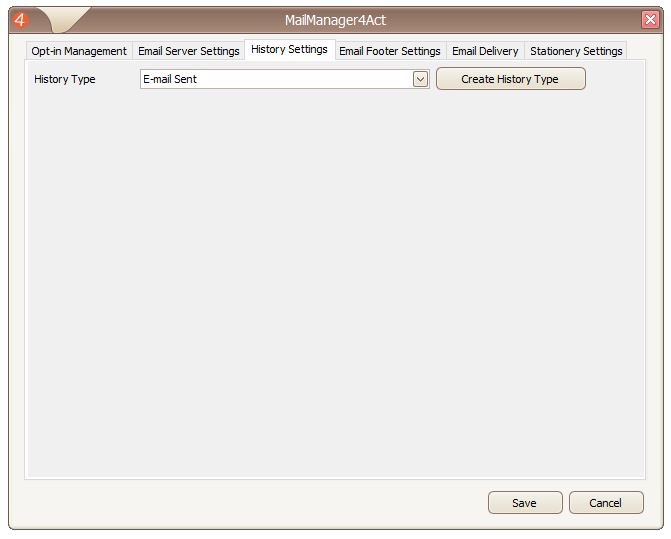Close the MailManager4Act window
671x539 pixels.
pos(650,20)
